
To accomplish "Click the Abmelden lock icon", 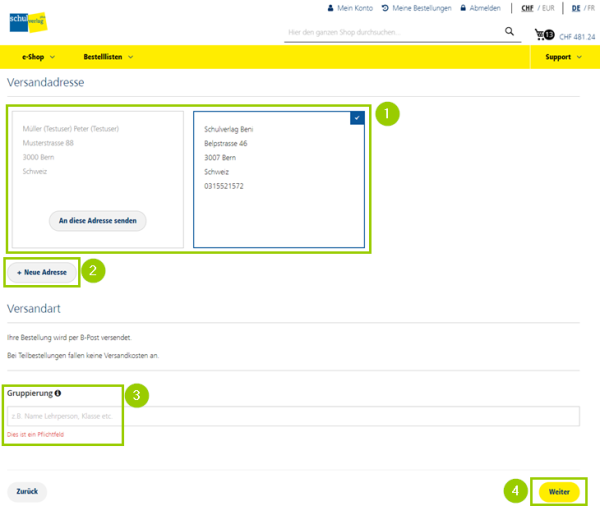I will [x=463, y=8].
